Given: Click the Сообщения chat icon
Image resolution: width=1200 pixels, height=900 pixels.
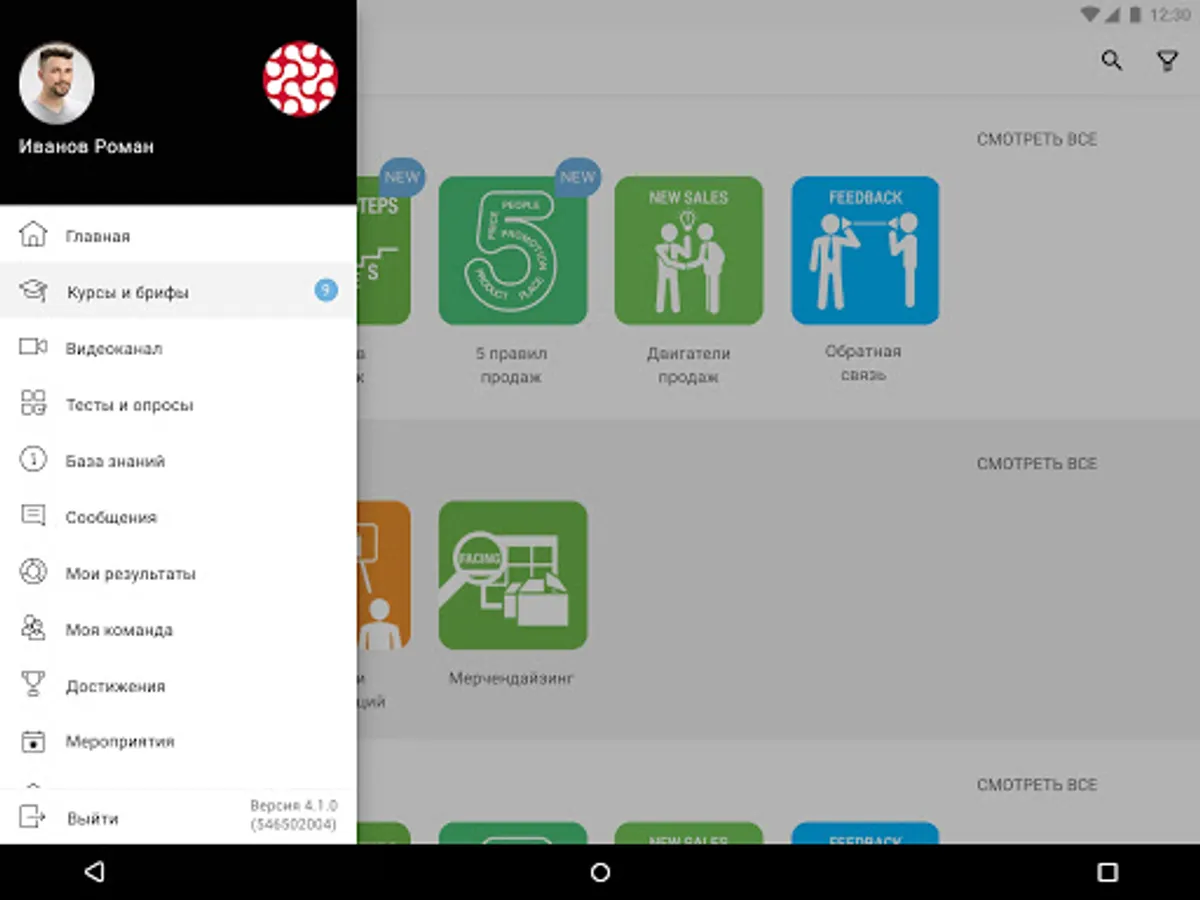Looking at the screenshot, I should tap(33, 516).
